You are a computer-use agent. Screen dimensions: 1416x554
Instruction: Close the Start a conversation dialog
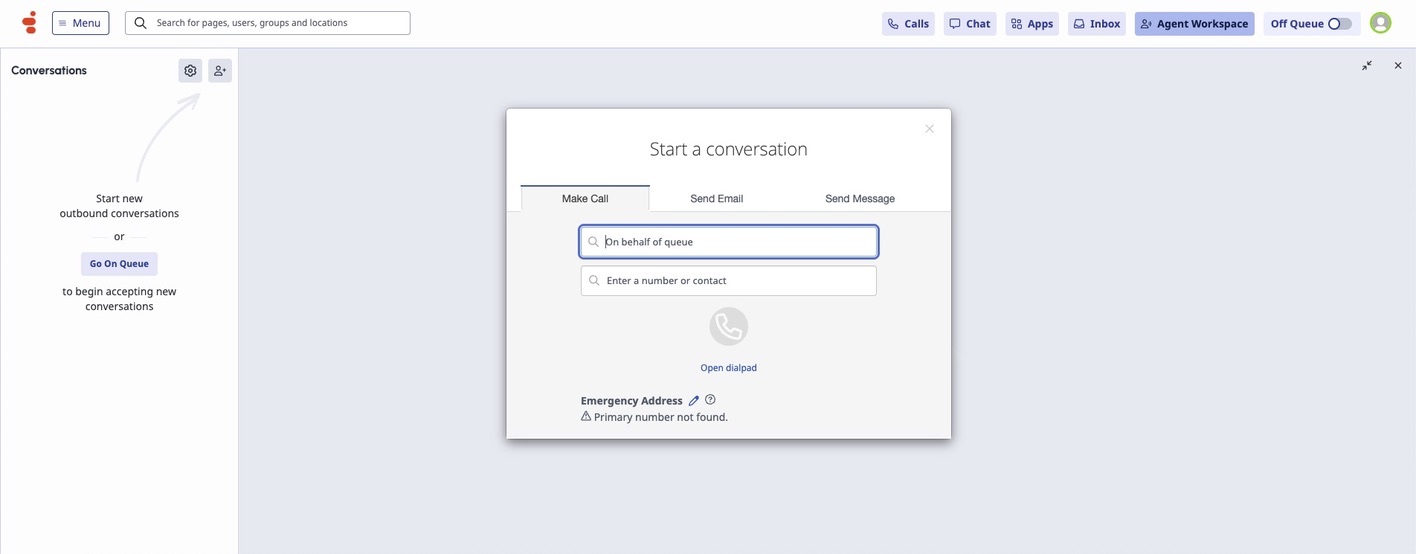(929, 129)
